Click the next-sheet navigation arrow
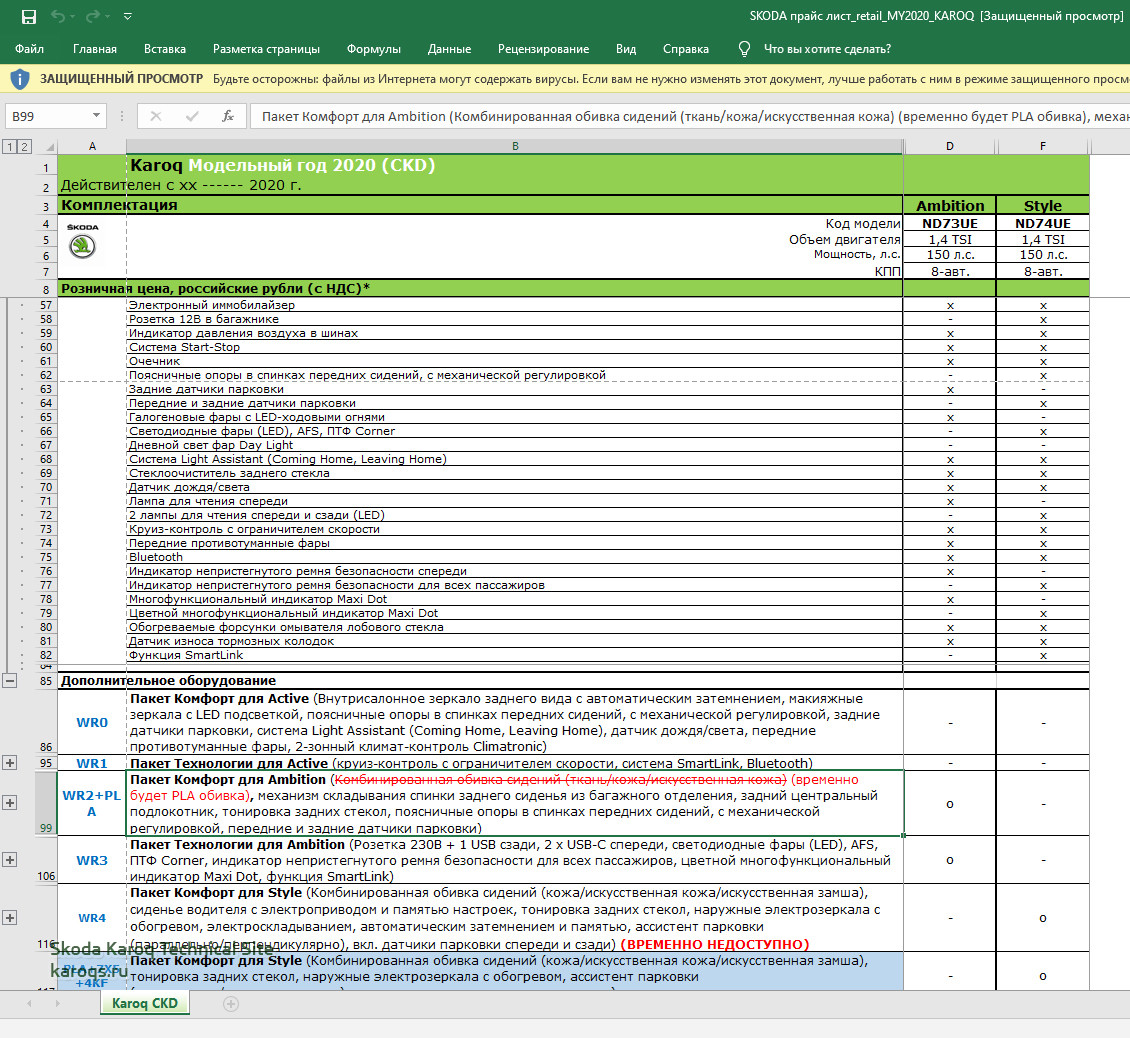 point(58,1003)
